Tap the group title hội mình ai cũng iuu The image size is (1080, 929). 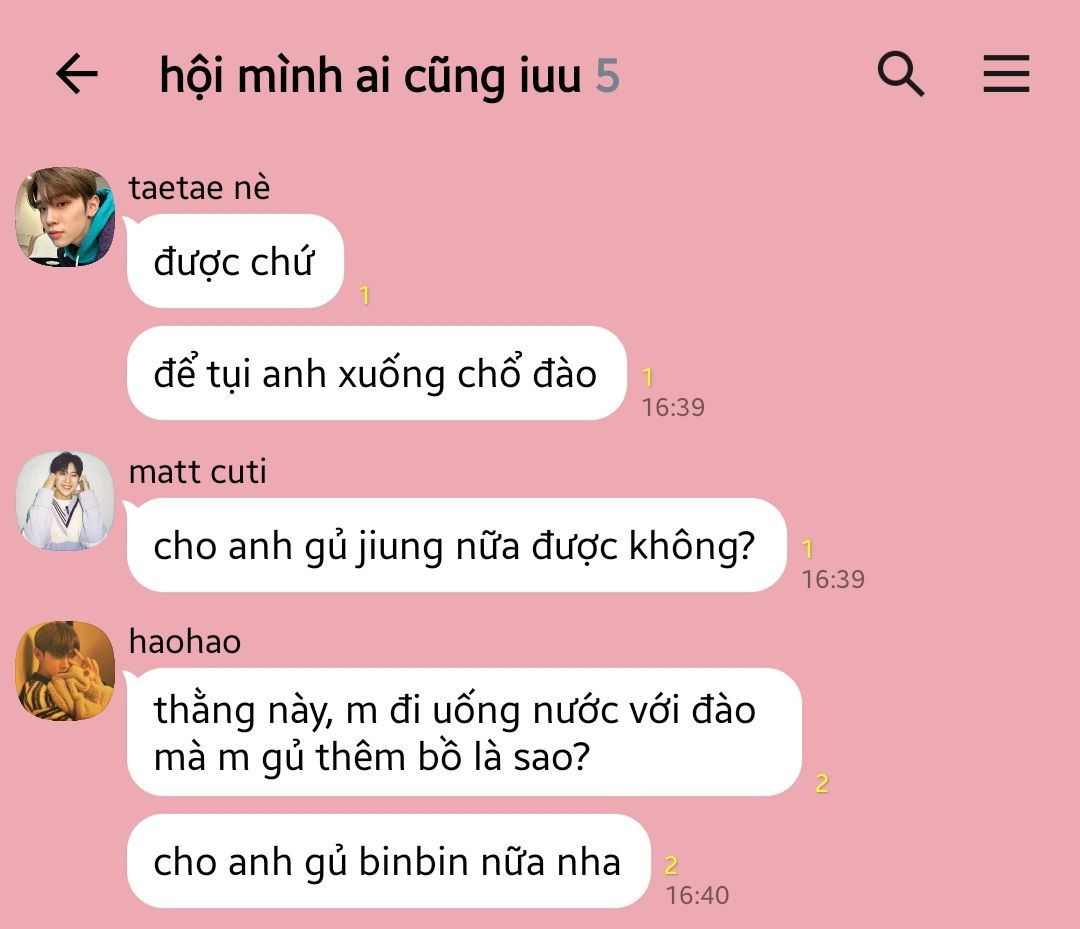[371, 76]
